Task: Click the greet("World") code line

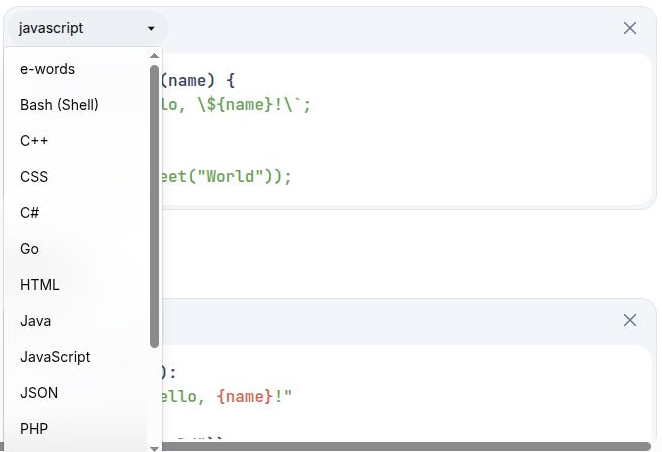Action: [225, 176]
